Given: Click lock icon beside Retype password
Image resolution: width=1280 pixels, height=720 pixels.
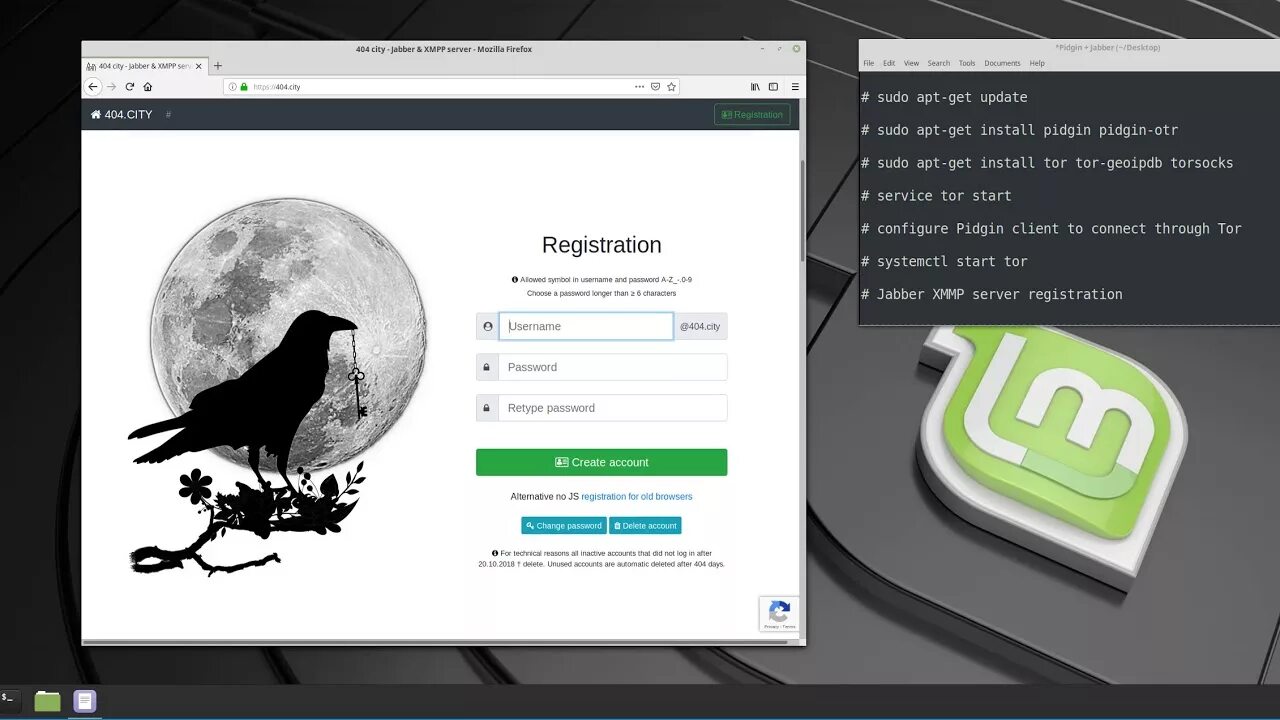Looking at the screenshot, I should (x=487, y=408).
